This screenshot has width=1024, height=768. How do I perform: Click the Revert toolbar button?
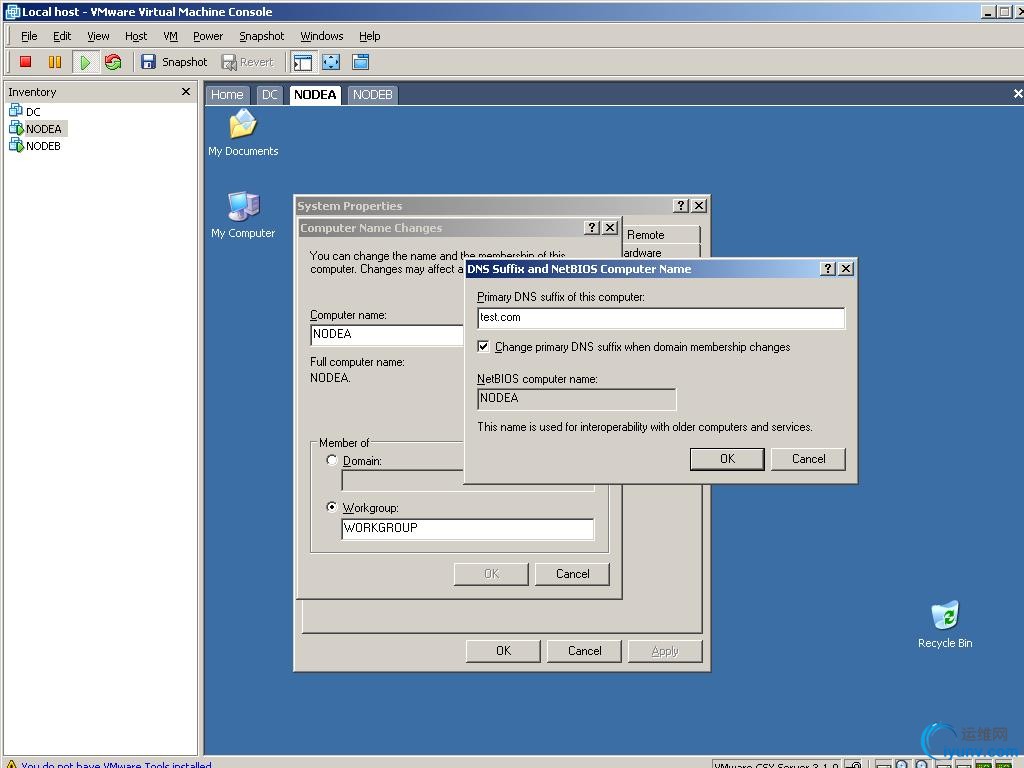(x=248, y=62)
